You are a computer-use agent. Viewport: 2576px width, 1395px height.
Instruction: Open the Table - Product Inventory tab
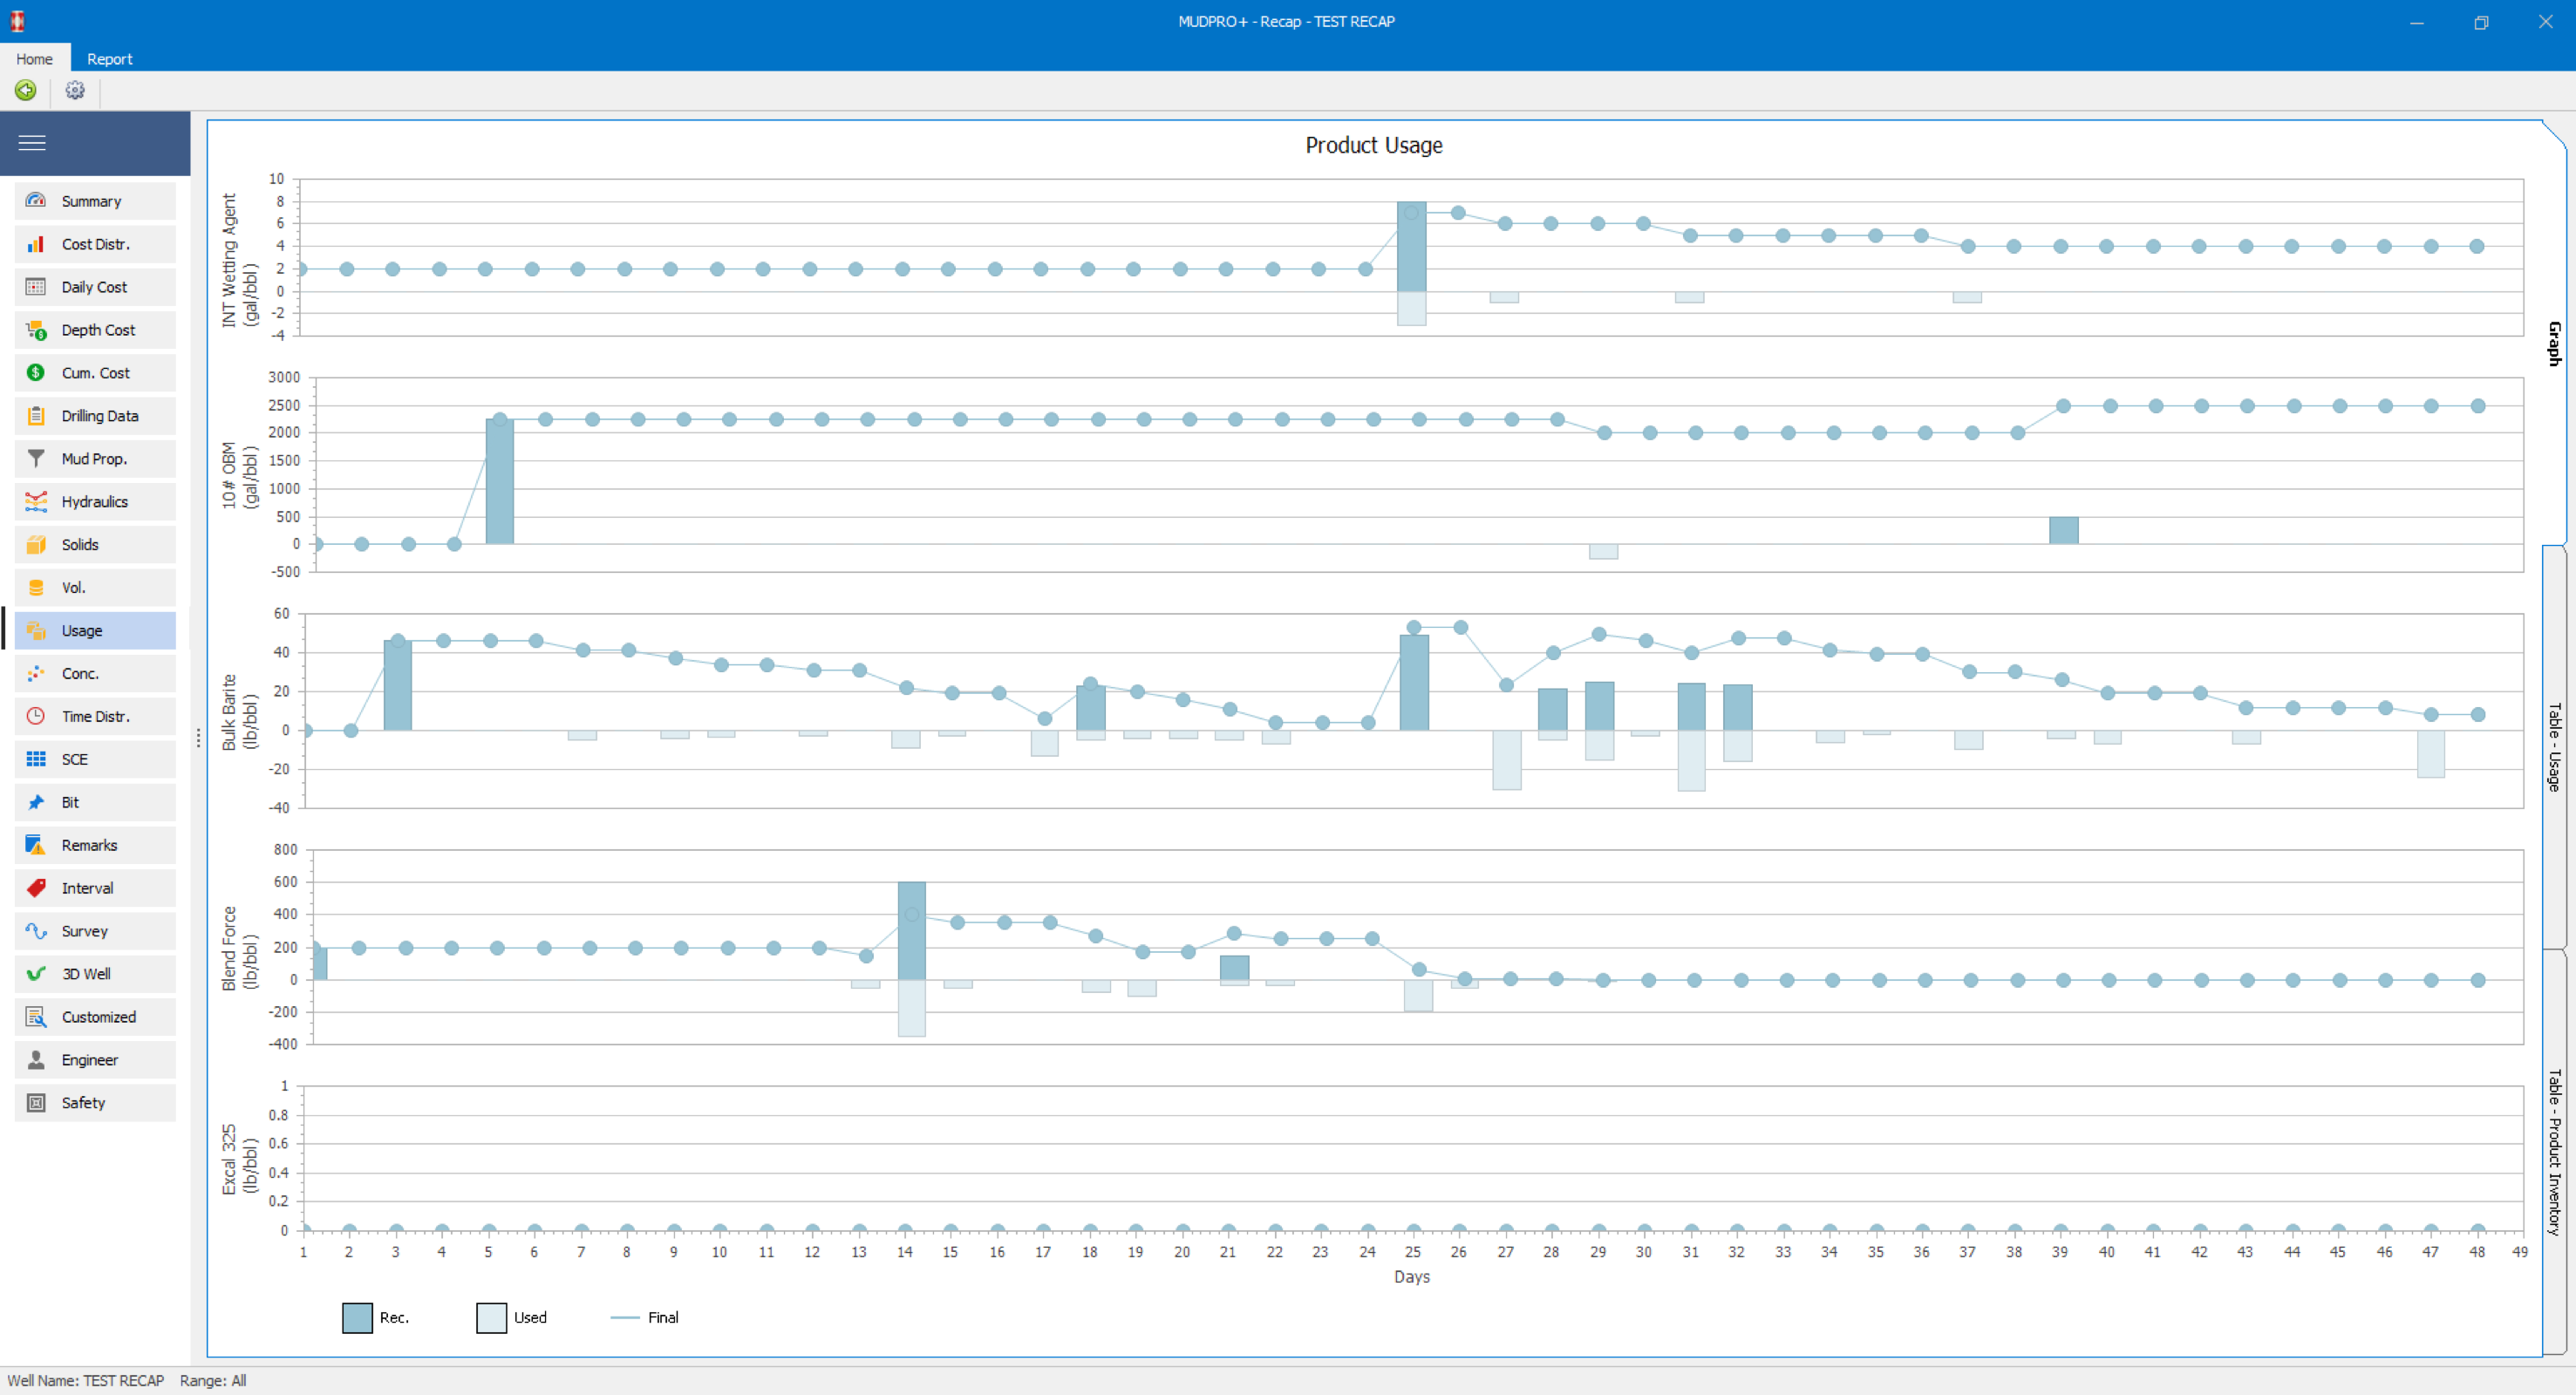point(2554,1151)
